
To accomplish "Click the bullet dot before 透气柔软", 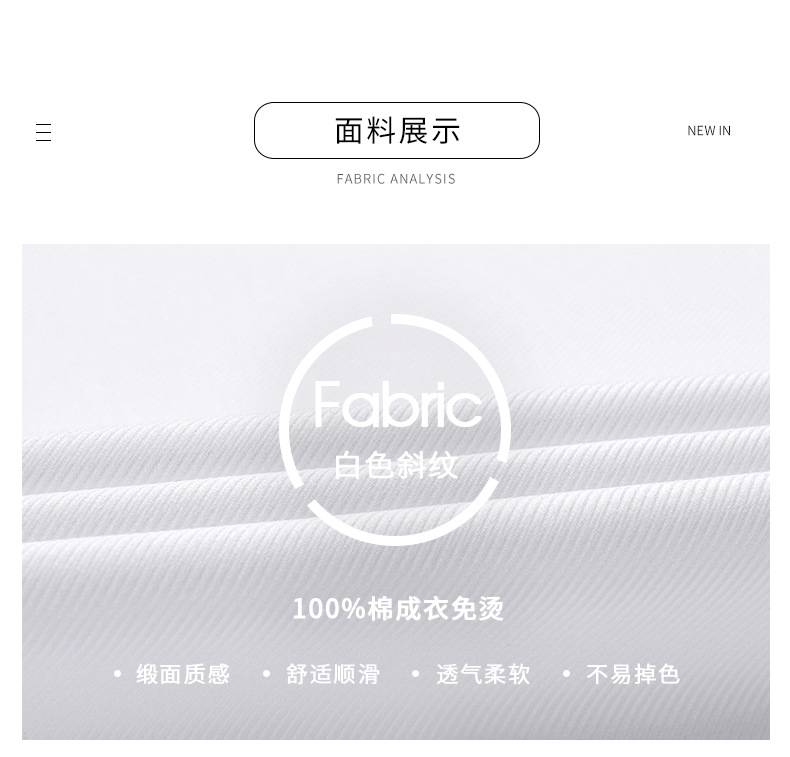I will coord(416,673).
